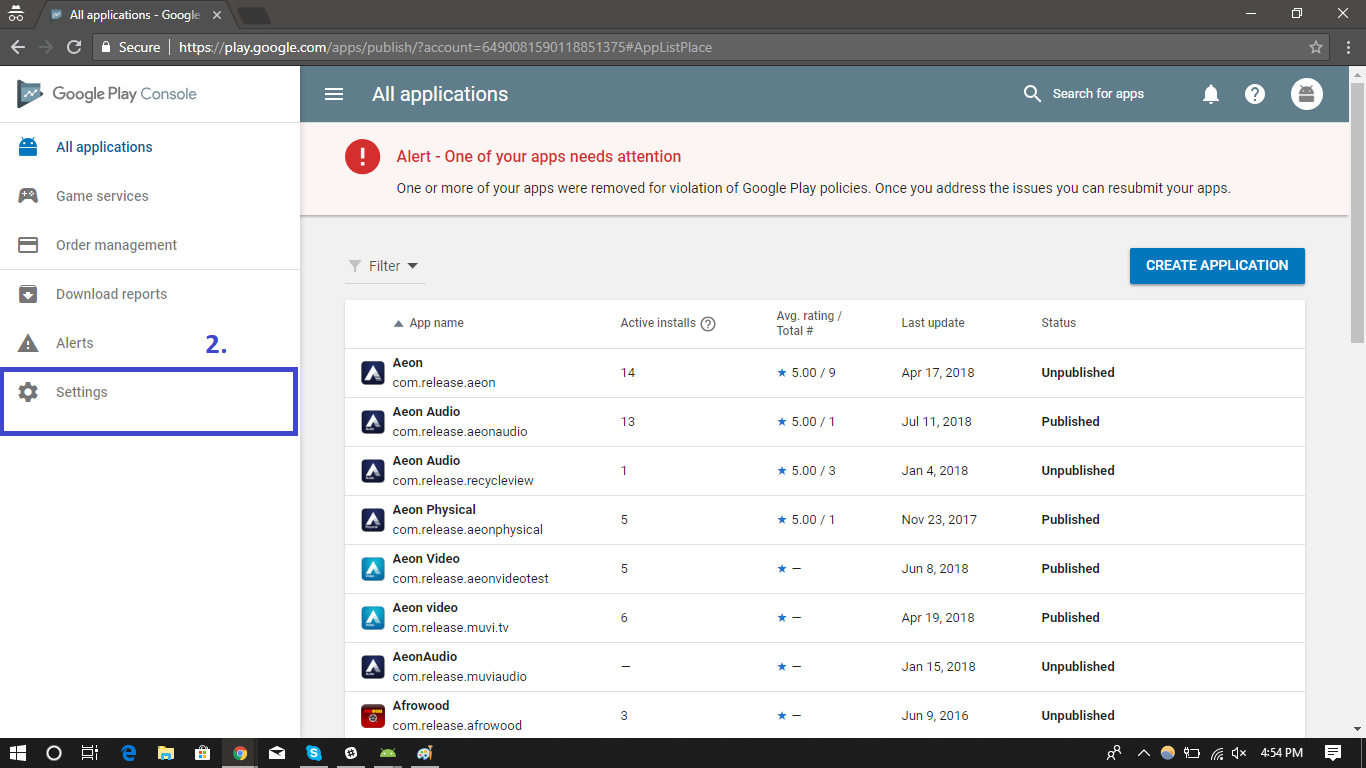
Task: Open the Microsoft Store taskbar icon
Action: pos(203,753)
